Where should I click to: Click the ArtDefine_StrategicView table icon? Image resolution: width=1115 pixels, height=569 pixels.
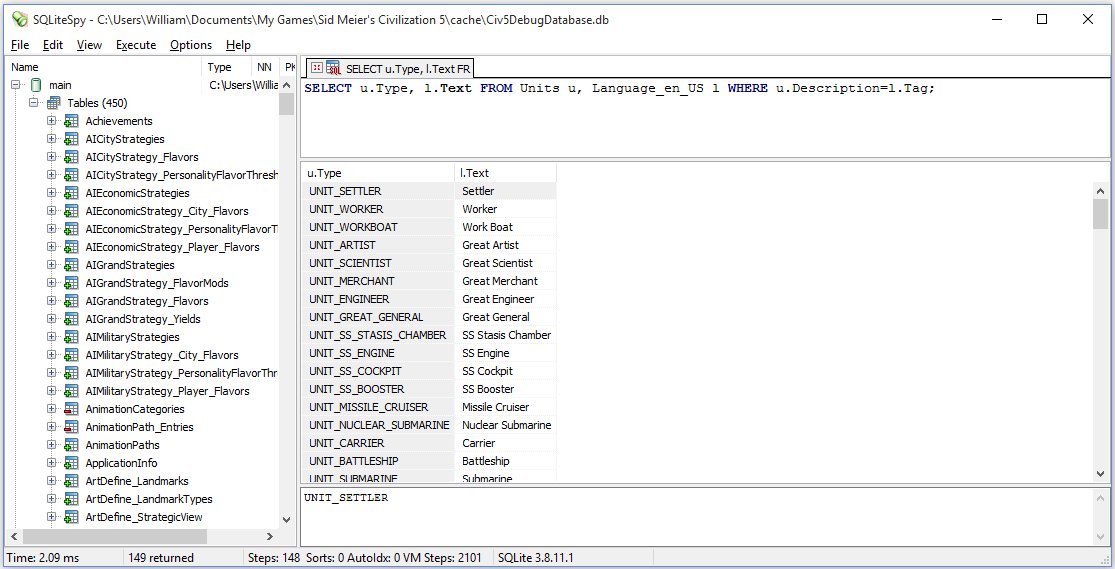click(71, 517)
